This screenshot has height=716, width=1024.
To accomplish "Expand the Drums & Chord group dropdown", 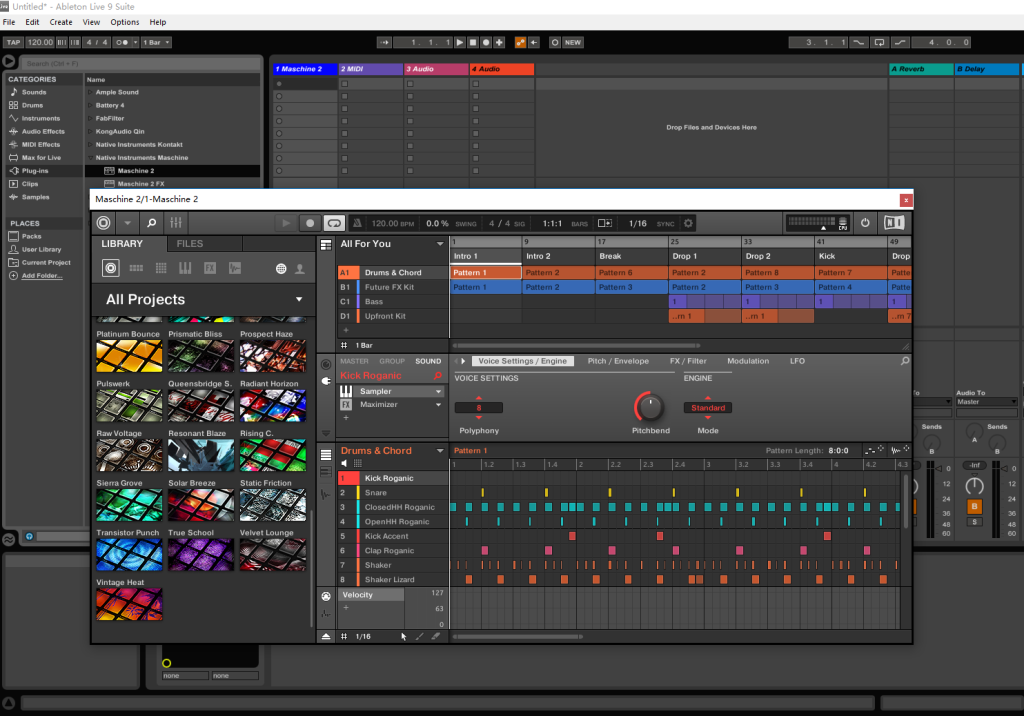I will pyautogui.click(x=440, y=451).
